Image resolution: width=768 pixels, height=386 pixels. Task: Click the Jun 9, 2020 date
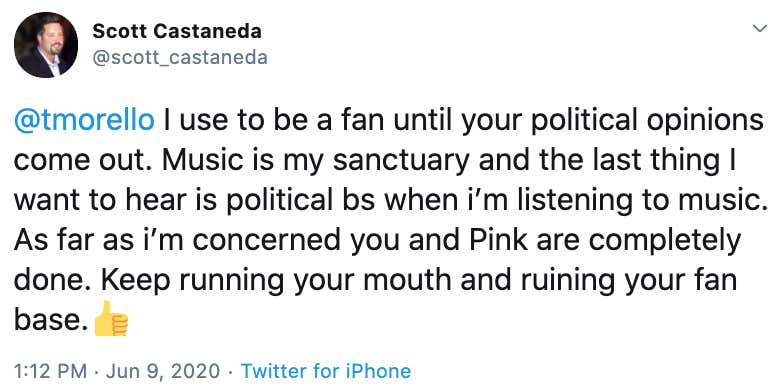tap(163, 371)
